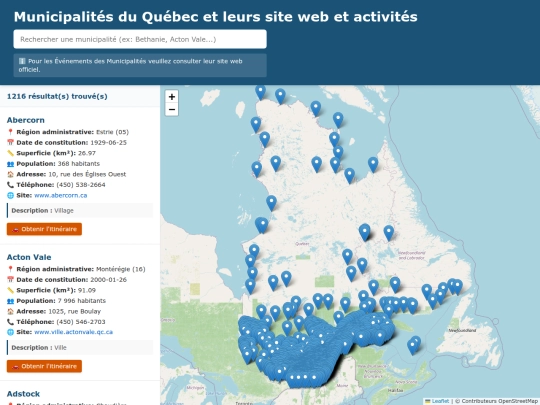
Task: Open the Leaflet attribution link
Action: pos(440,401)
